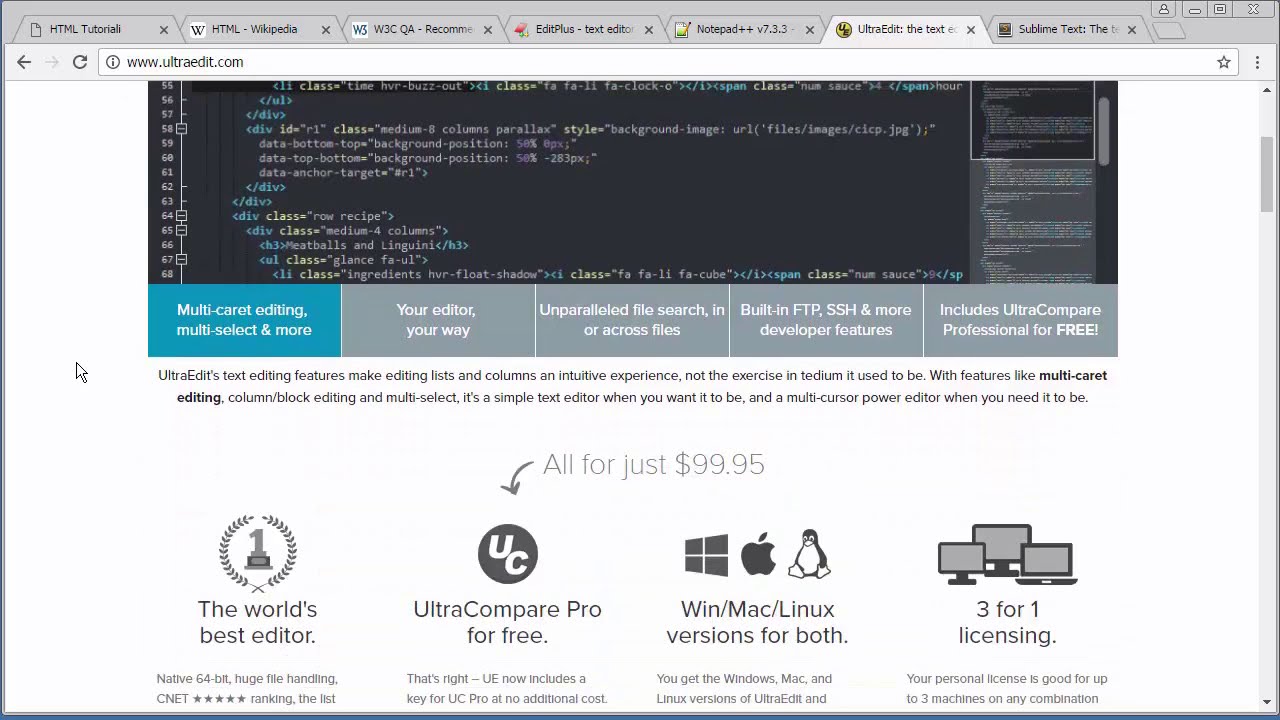Click the UC UltraCompare circle logo

[x=508, y=554]
